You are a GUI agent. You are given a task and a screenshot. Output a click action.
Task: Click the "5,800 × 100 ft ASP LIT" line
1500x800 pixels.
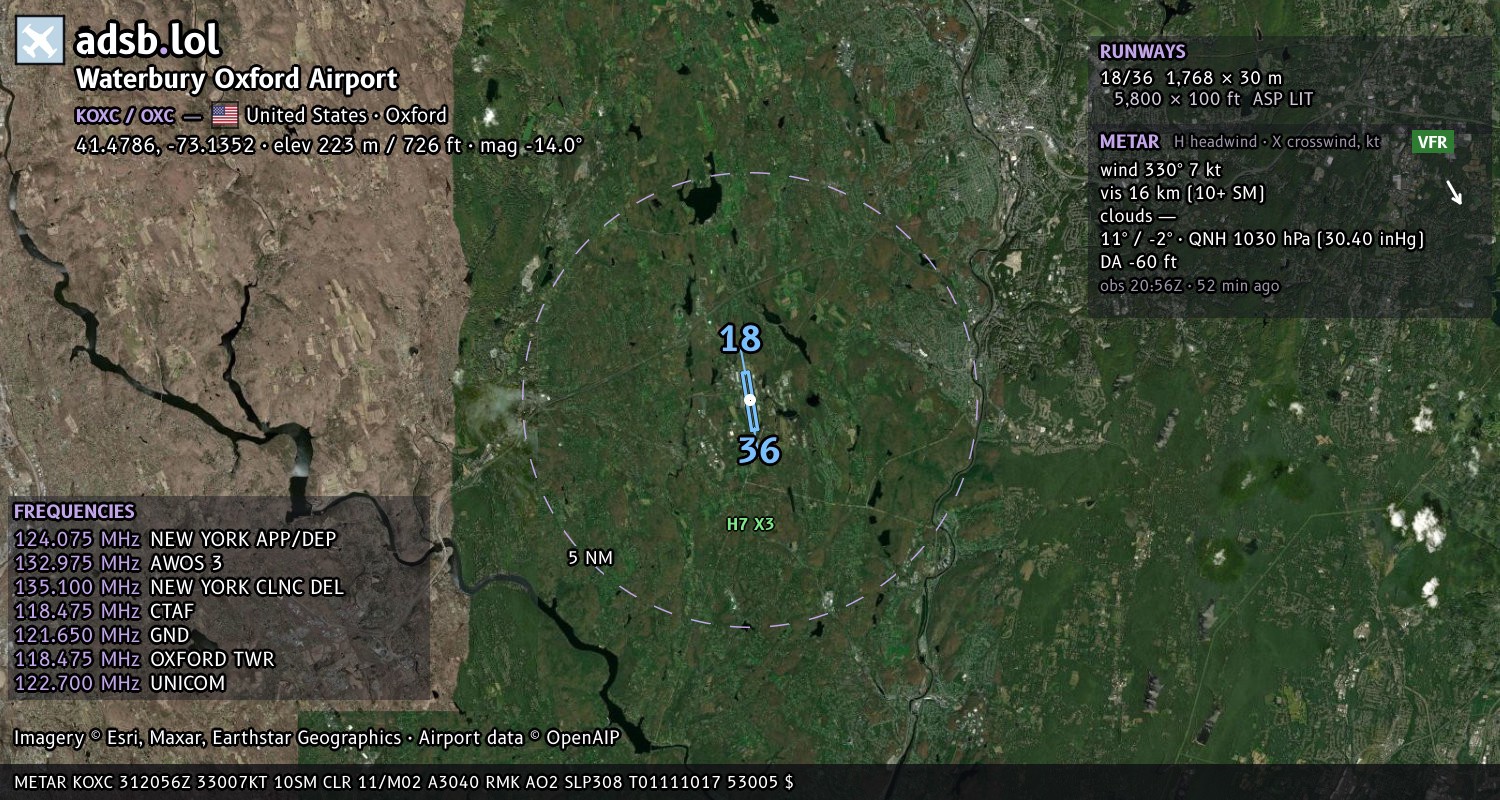click(1213, 99)
